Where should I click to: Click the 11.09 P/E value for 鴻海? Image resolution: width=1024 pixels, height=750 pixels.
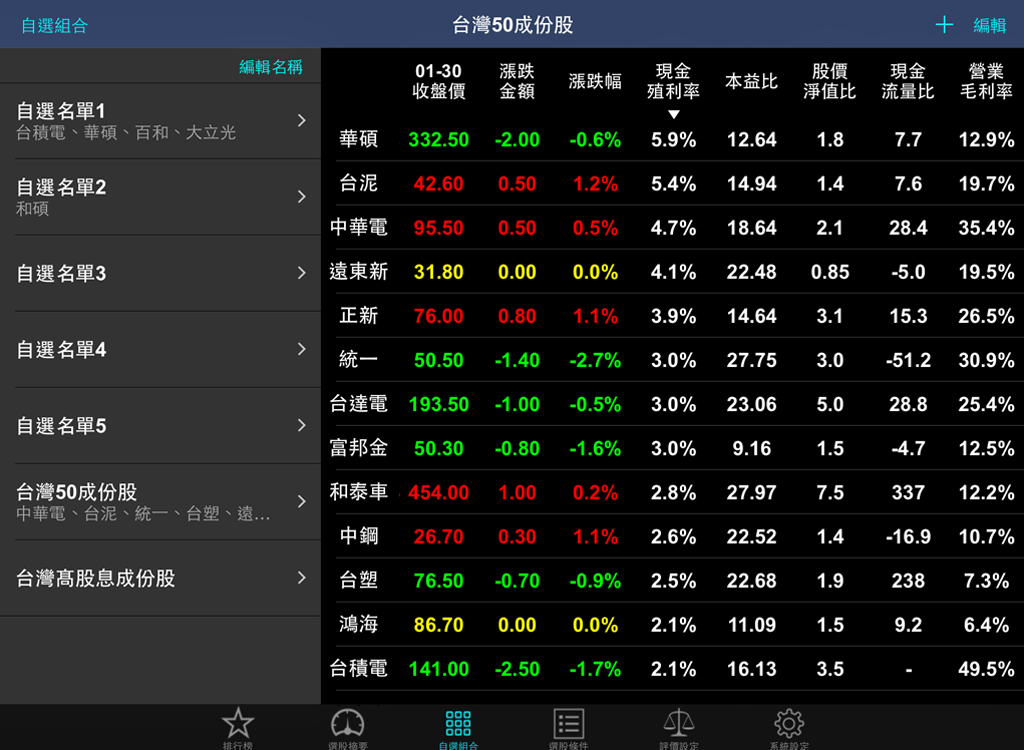coord(752,625)
